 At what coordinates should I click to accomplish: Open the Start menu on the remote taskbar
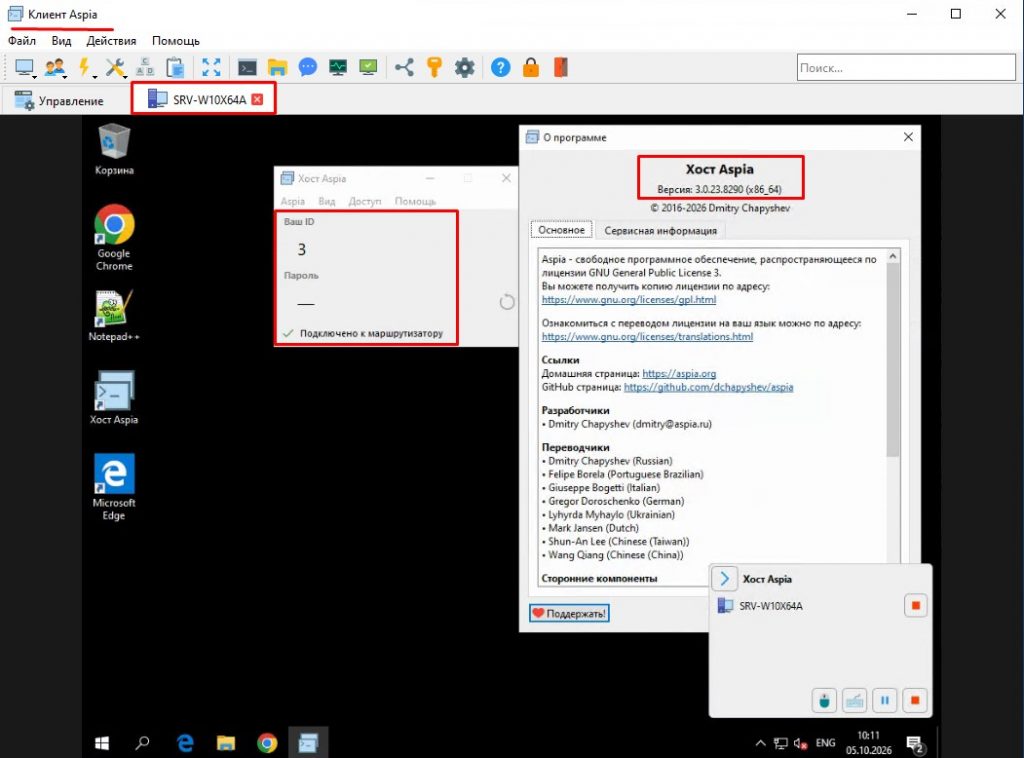102,743
